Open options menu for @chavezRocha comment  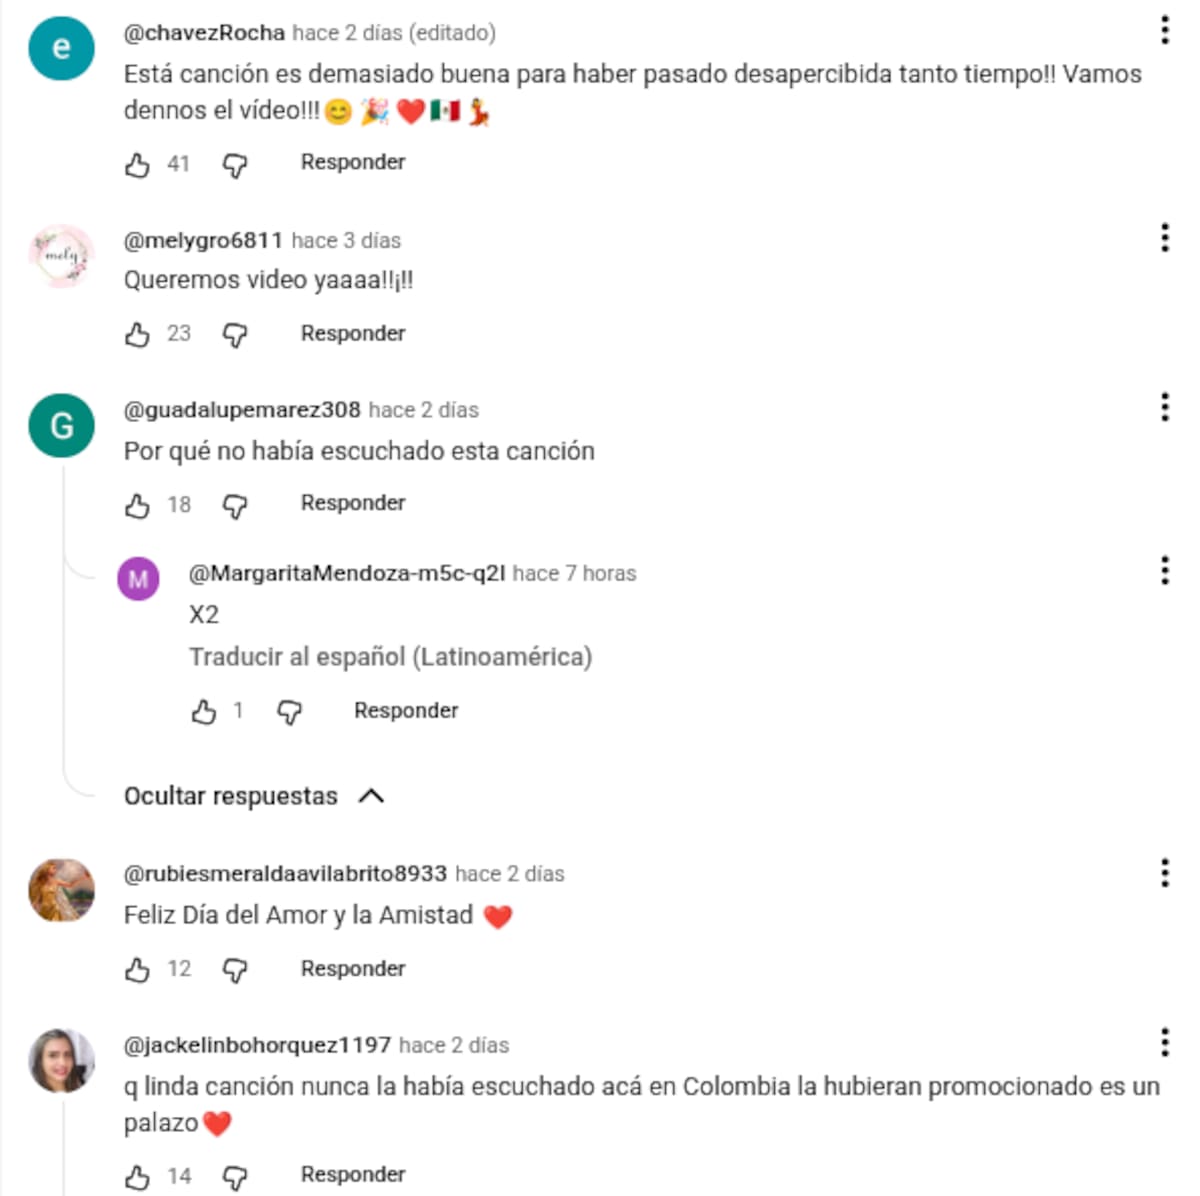(1165, 30)
